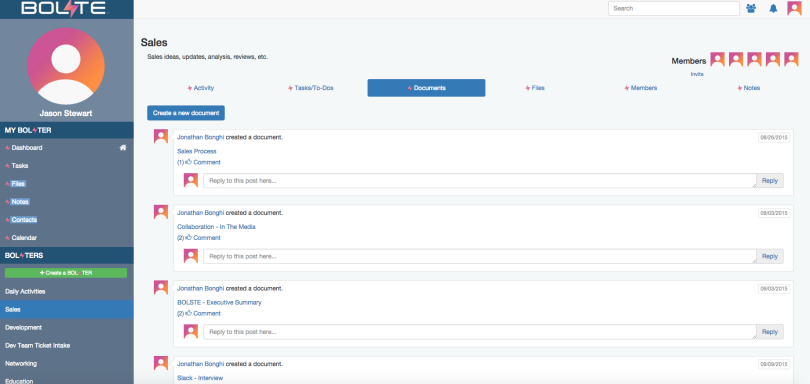Like the Collaboration - In The Media post
Screen dimensions: 810x384
point(189,238)
